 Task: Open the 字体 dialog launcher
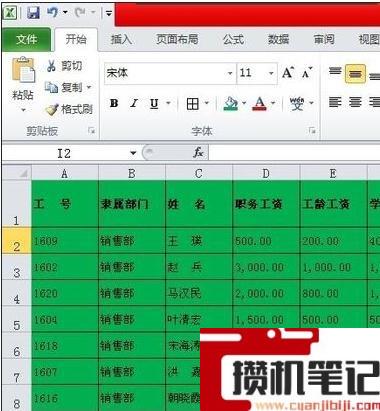312,131
